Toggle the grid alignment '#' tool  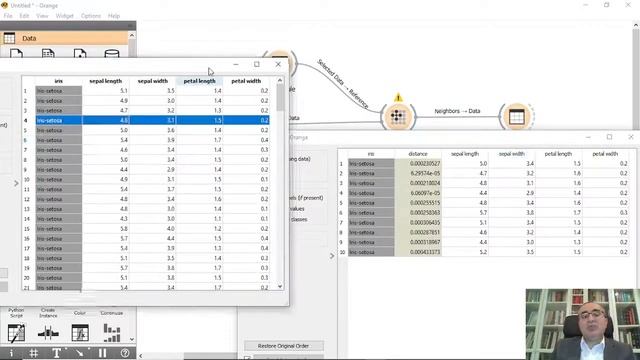(34, 353)
